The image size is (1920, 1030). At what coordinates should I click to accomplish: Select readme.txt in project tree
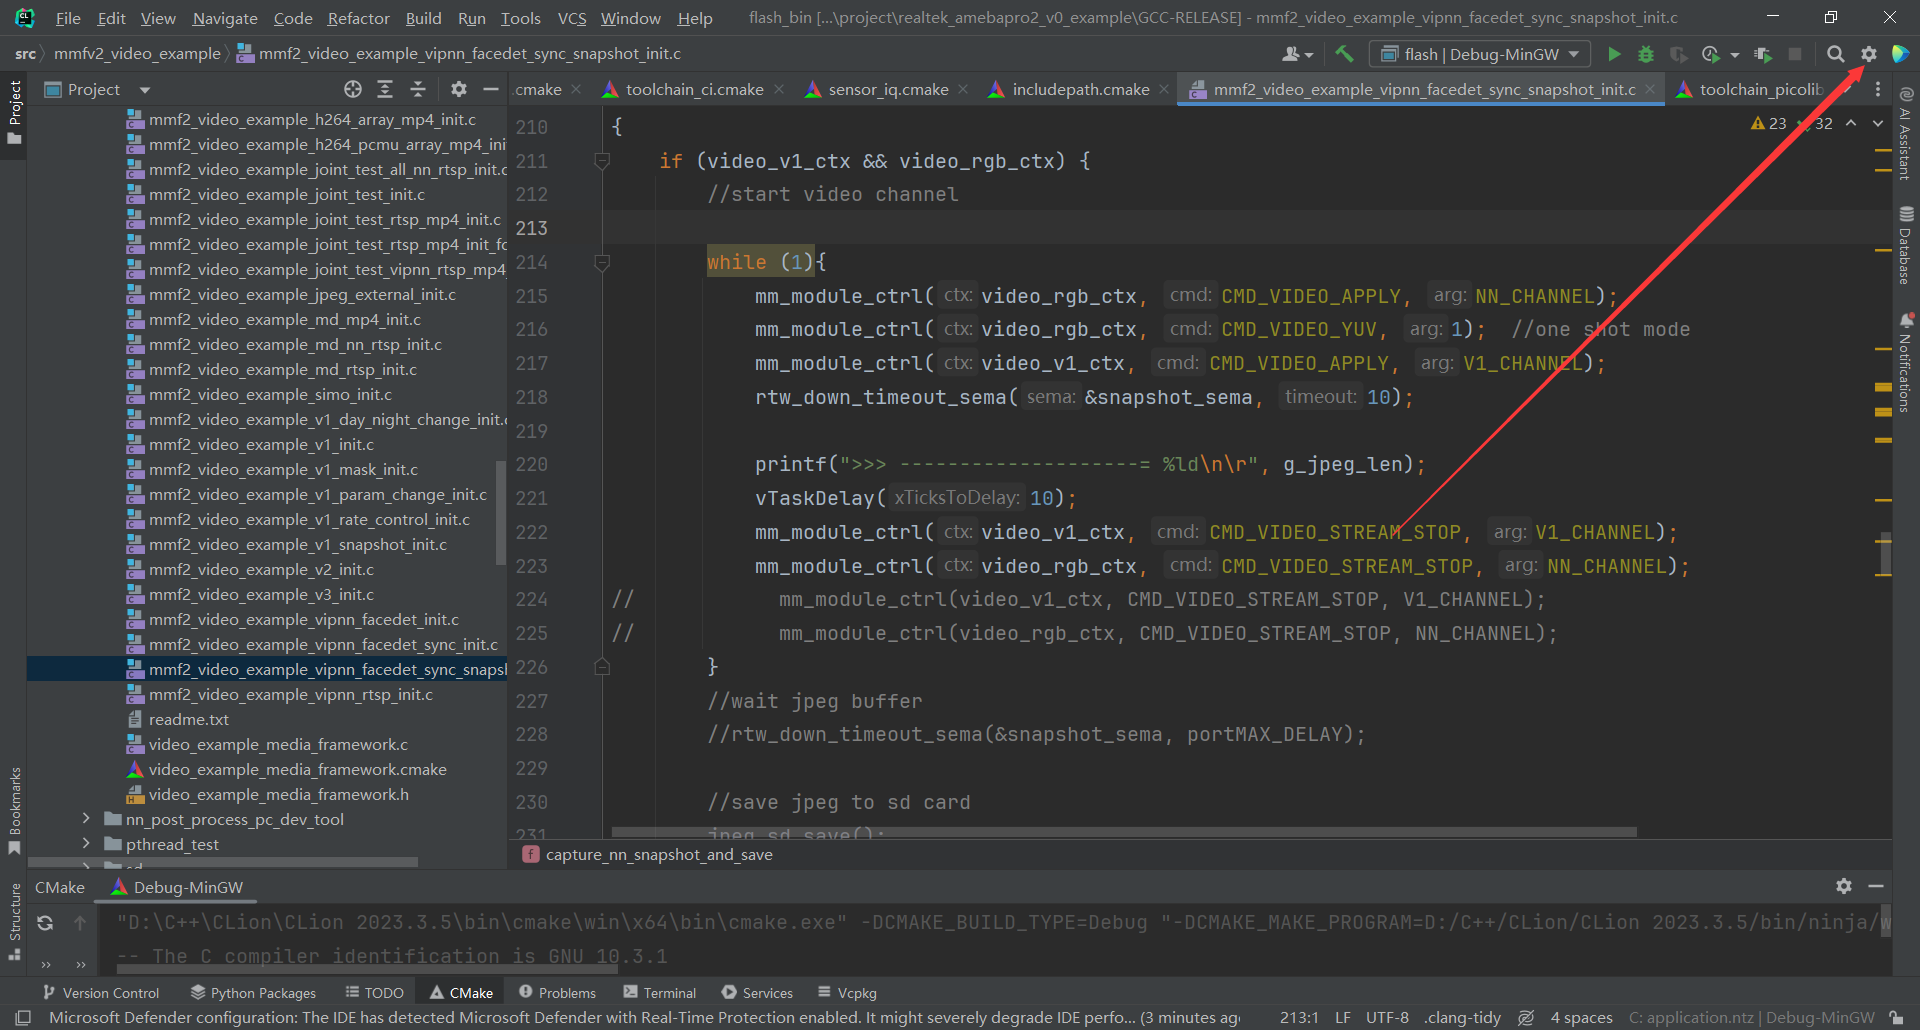coord(188,719)
